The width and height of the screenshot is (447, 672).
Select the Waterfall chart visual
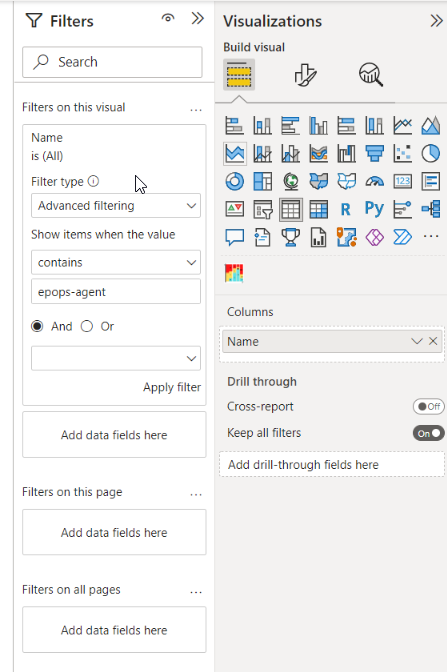pyautogui.click(x=346, y=153)
